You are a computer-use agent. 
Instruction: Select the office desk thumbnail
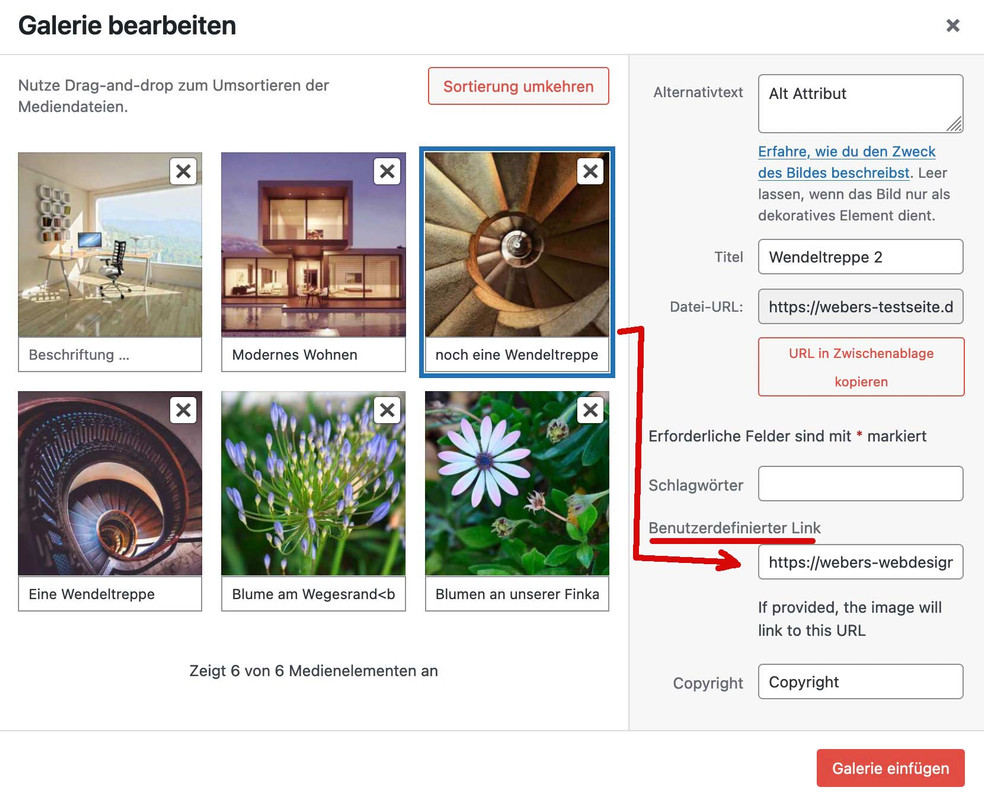tap(110, 245)
